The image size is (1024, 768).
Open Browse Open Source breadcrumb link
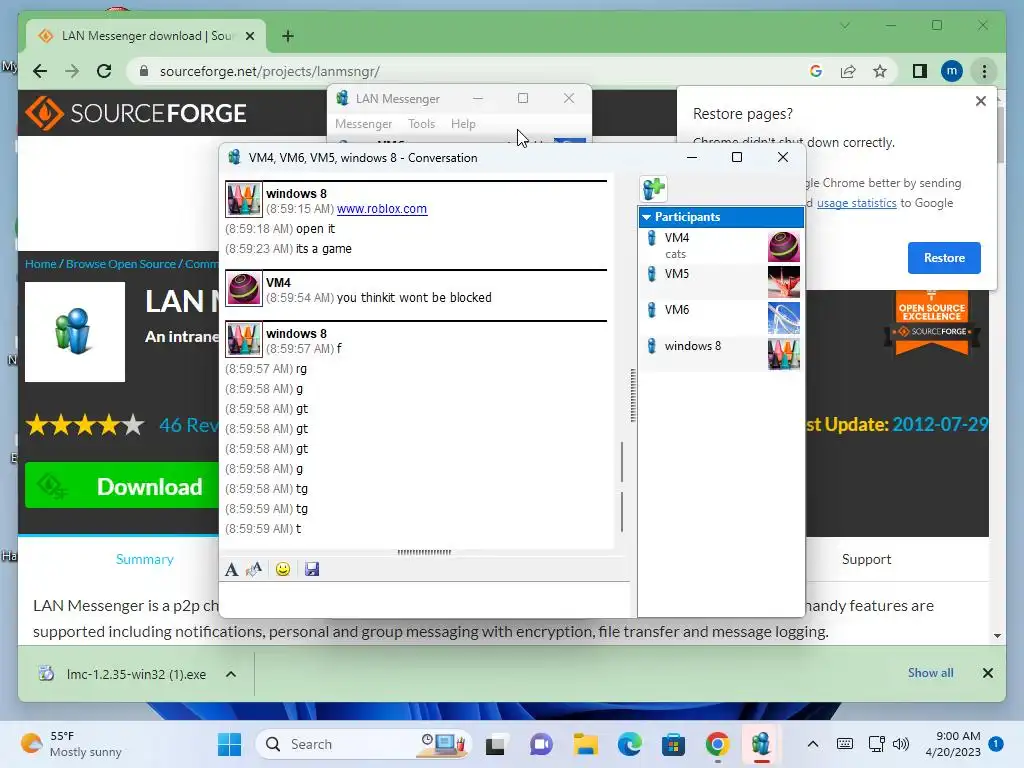pyautogui.click(x=121, y=264)
